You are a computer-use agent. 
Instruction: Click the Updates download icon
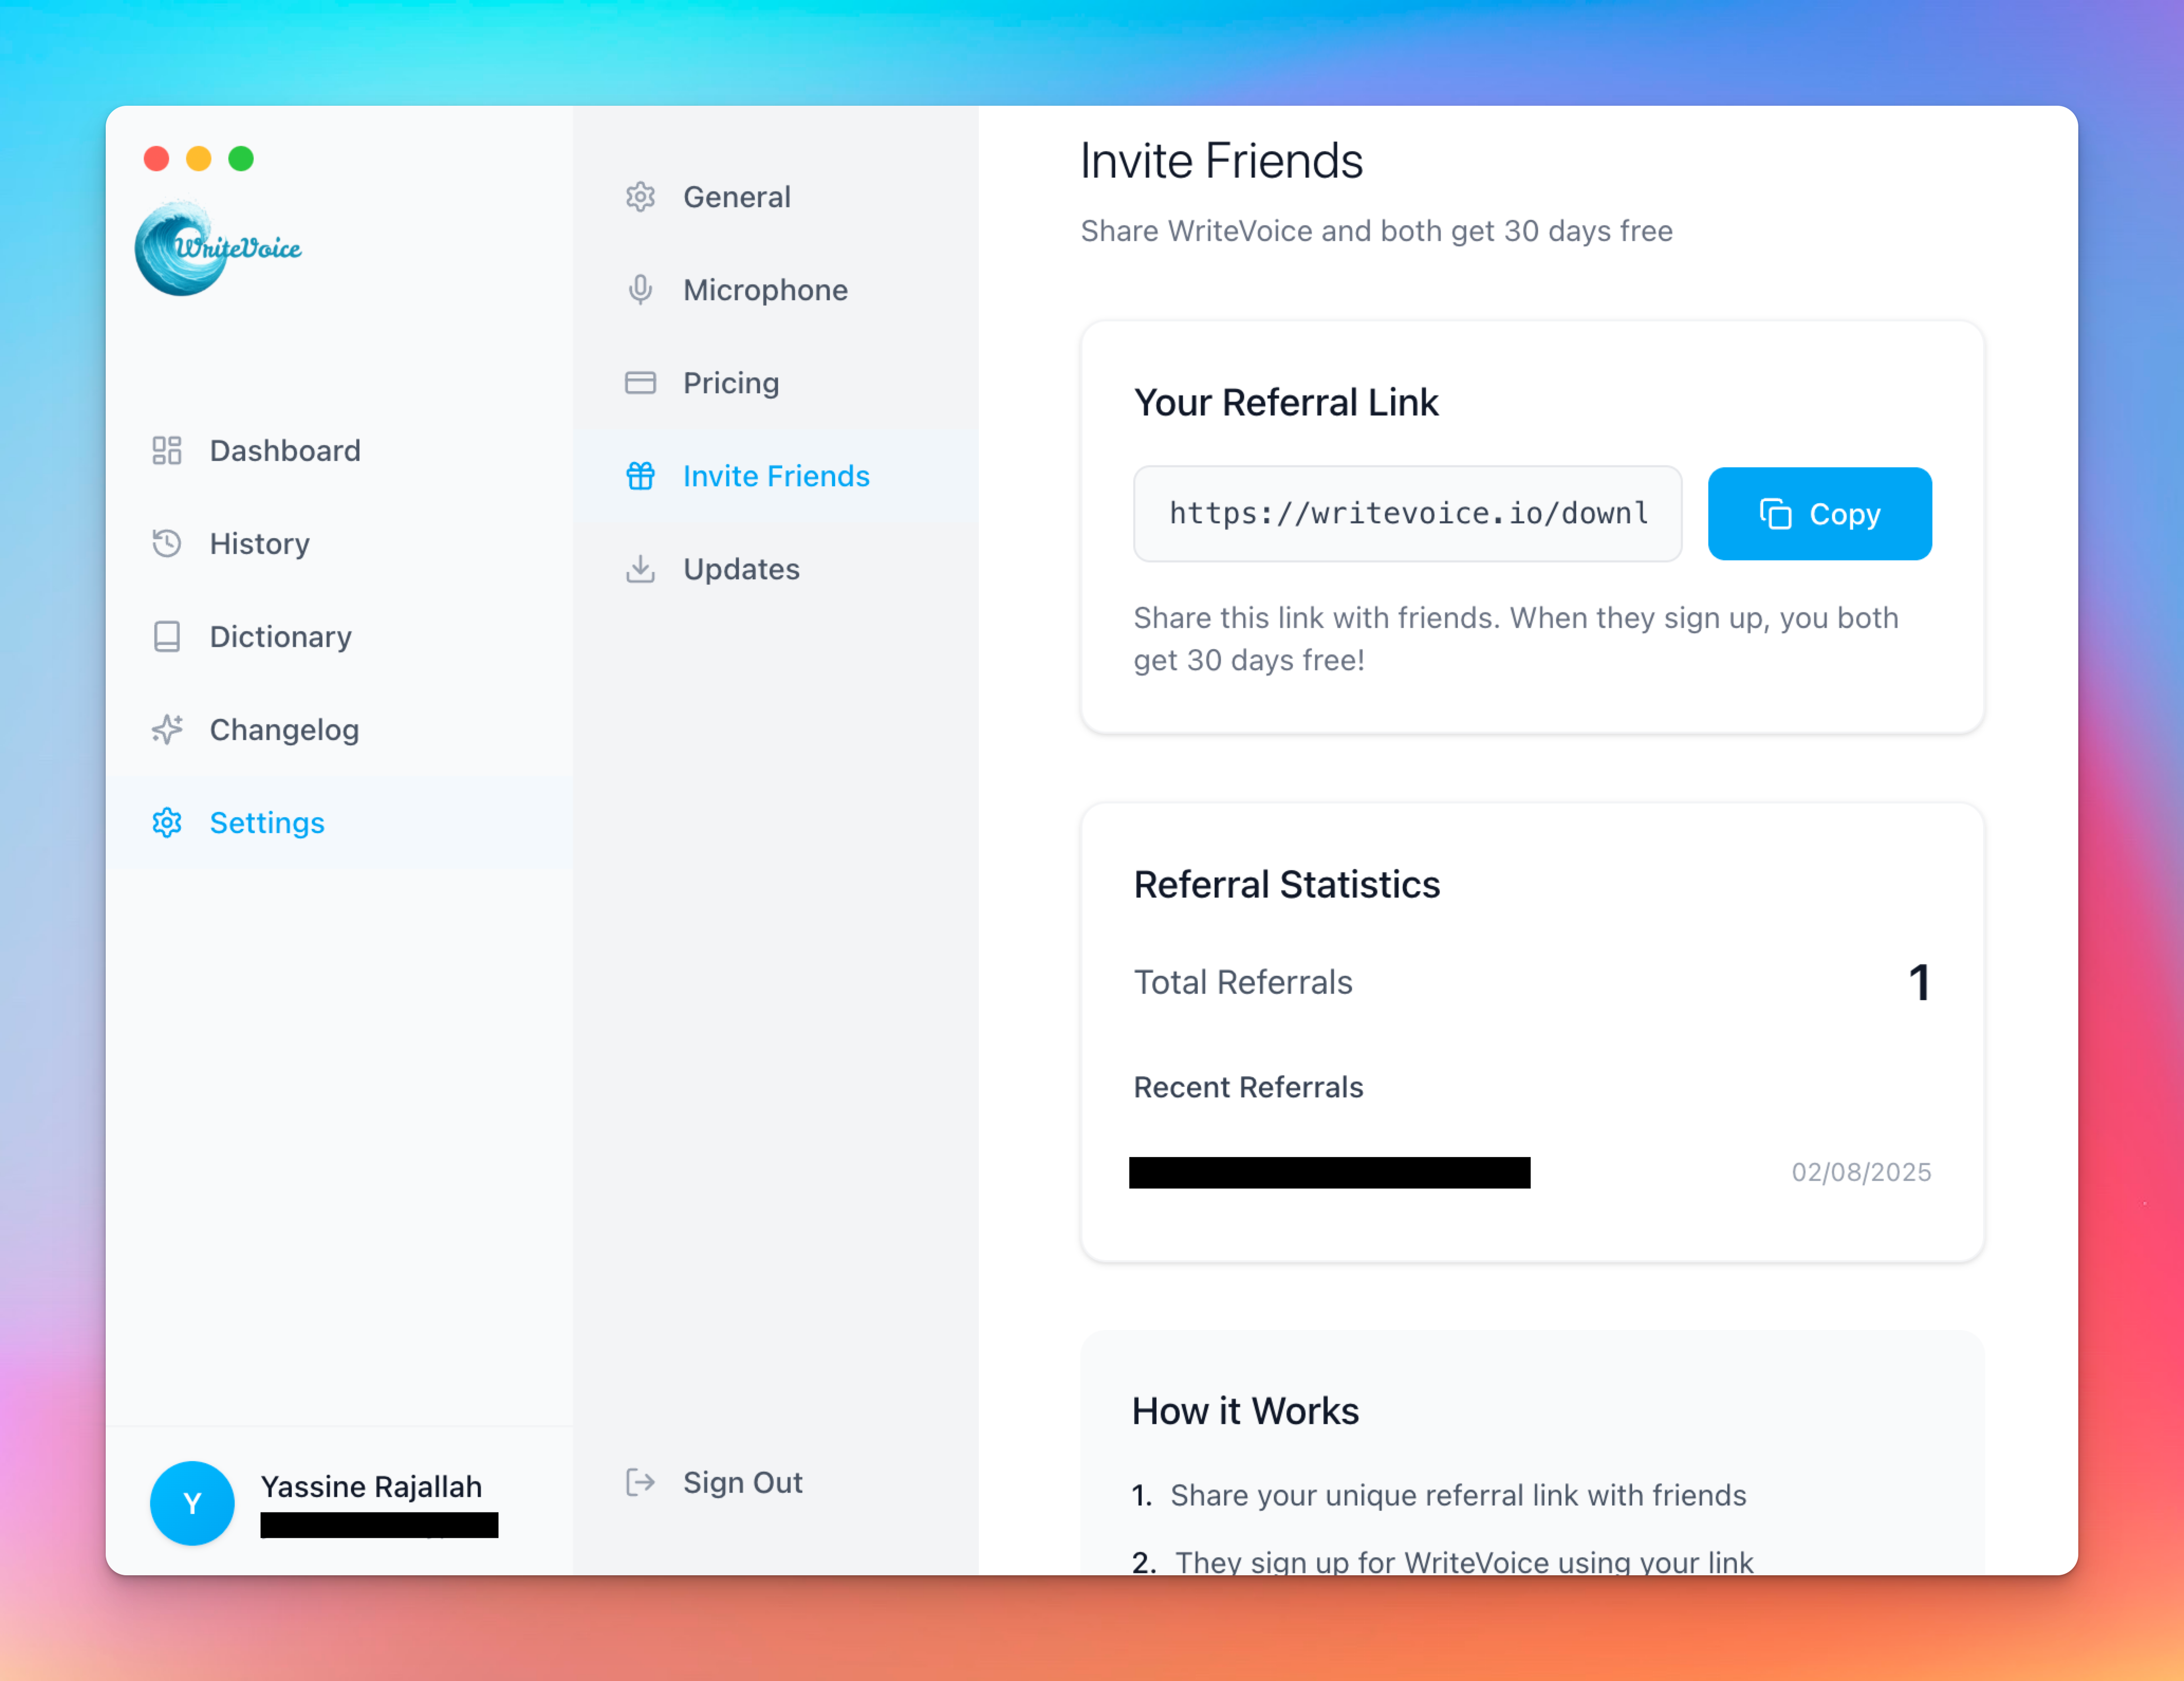click(640, 569)
